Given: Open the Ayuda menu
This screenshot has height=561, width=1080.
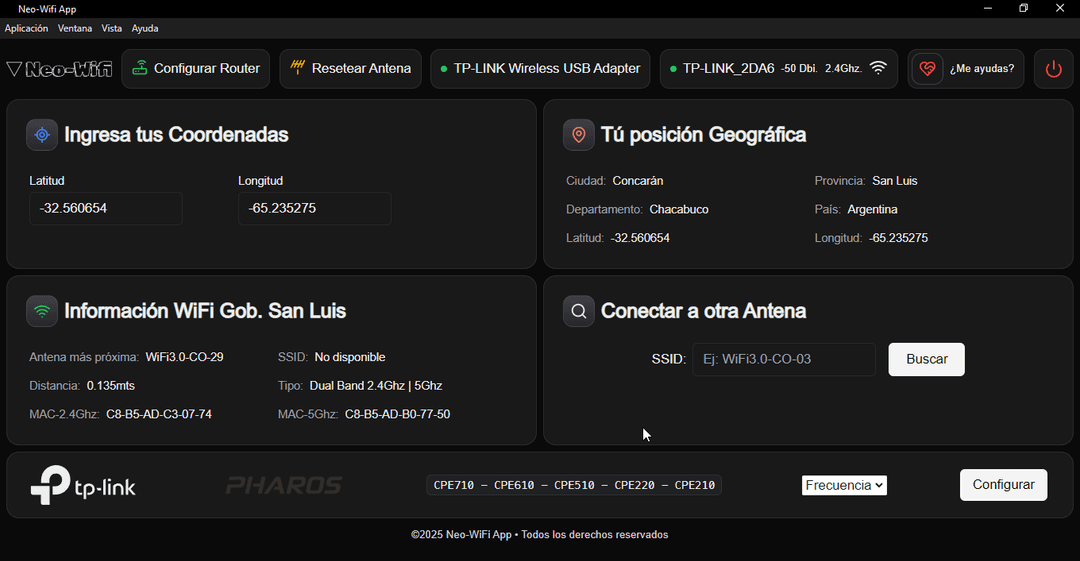Looking at the screenshot, I should tap(145, 28).
